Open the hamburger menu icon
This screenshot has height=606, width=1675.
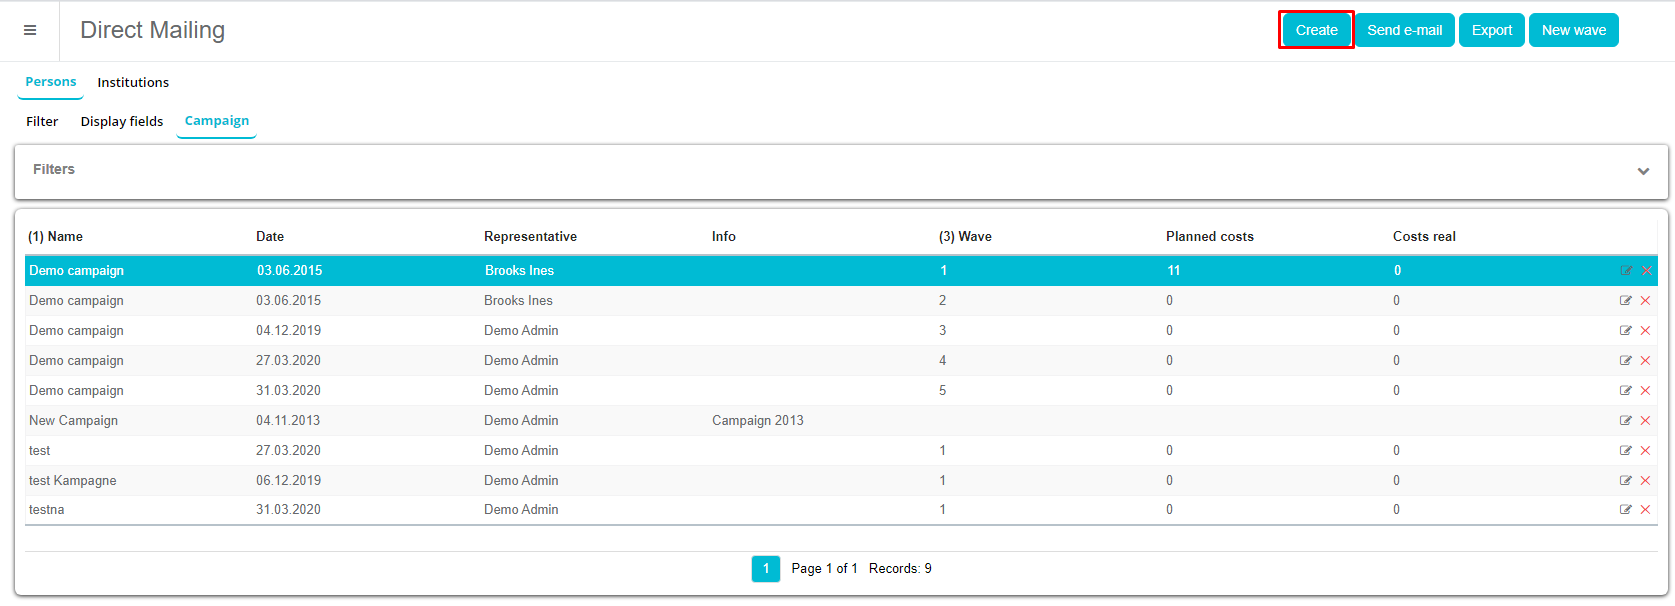tap(30, 30)
